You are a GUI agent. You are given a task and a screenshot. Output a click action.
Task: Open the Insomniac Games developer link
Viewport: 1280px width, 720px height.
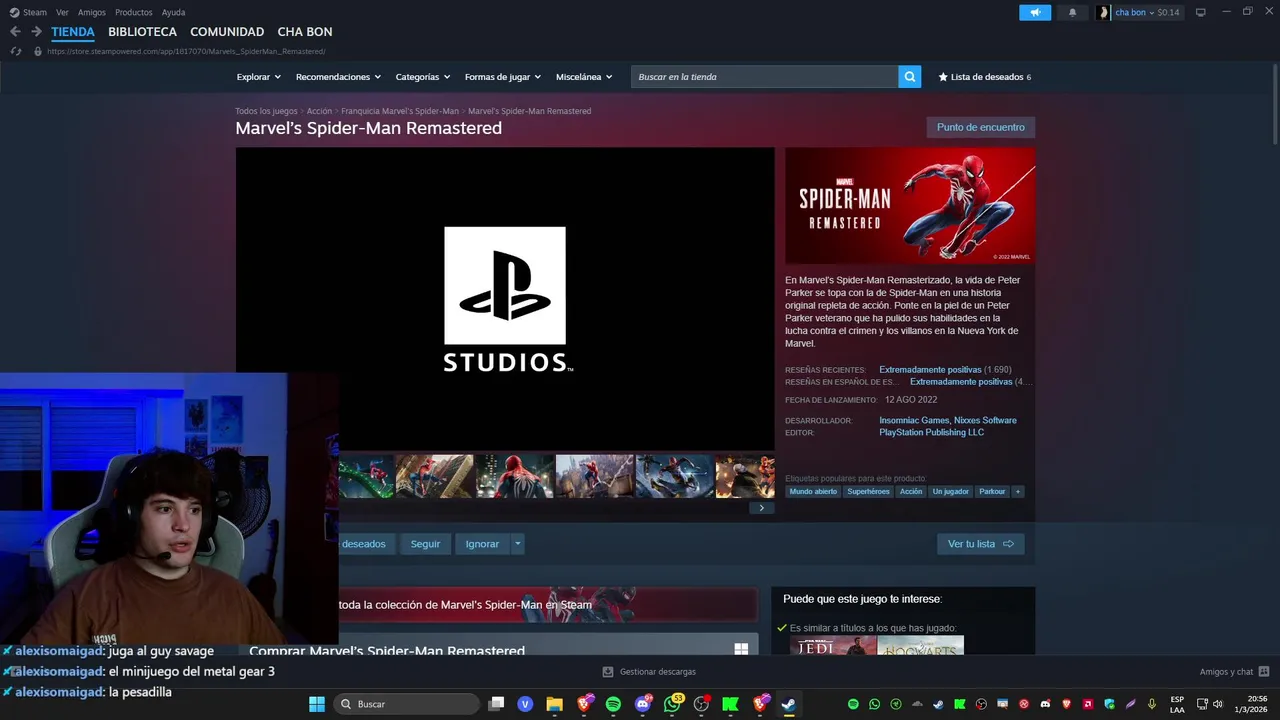(x=913, y=421)
